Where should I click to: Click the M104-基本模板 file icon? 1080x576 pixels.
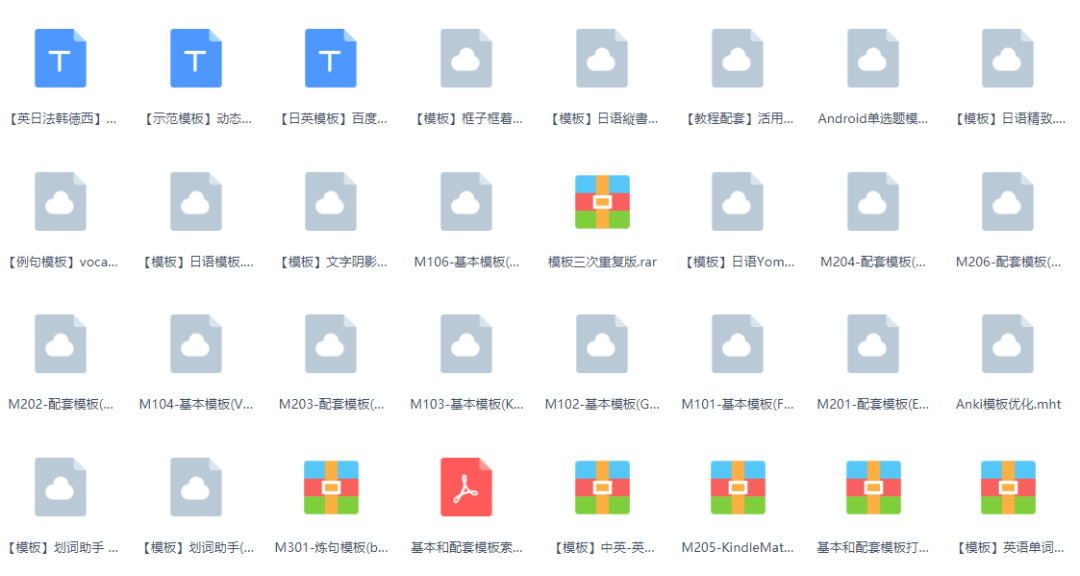coord(196,344)
